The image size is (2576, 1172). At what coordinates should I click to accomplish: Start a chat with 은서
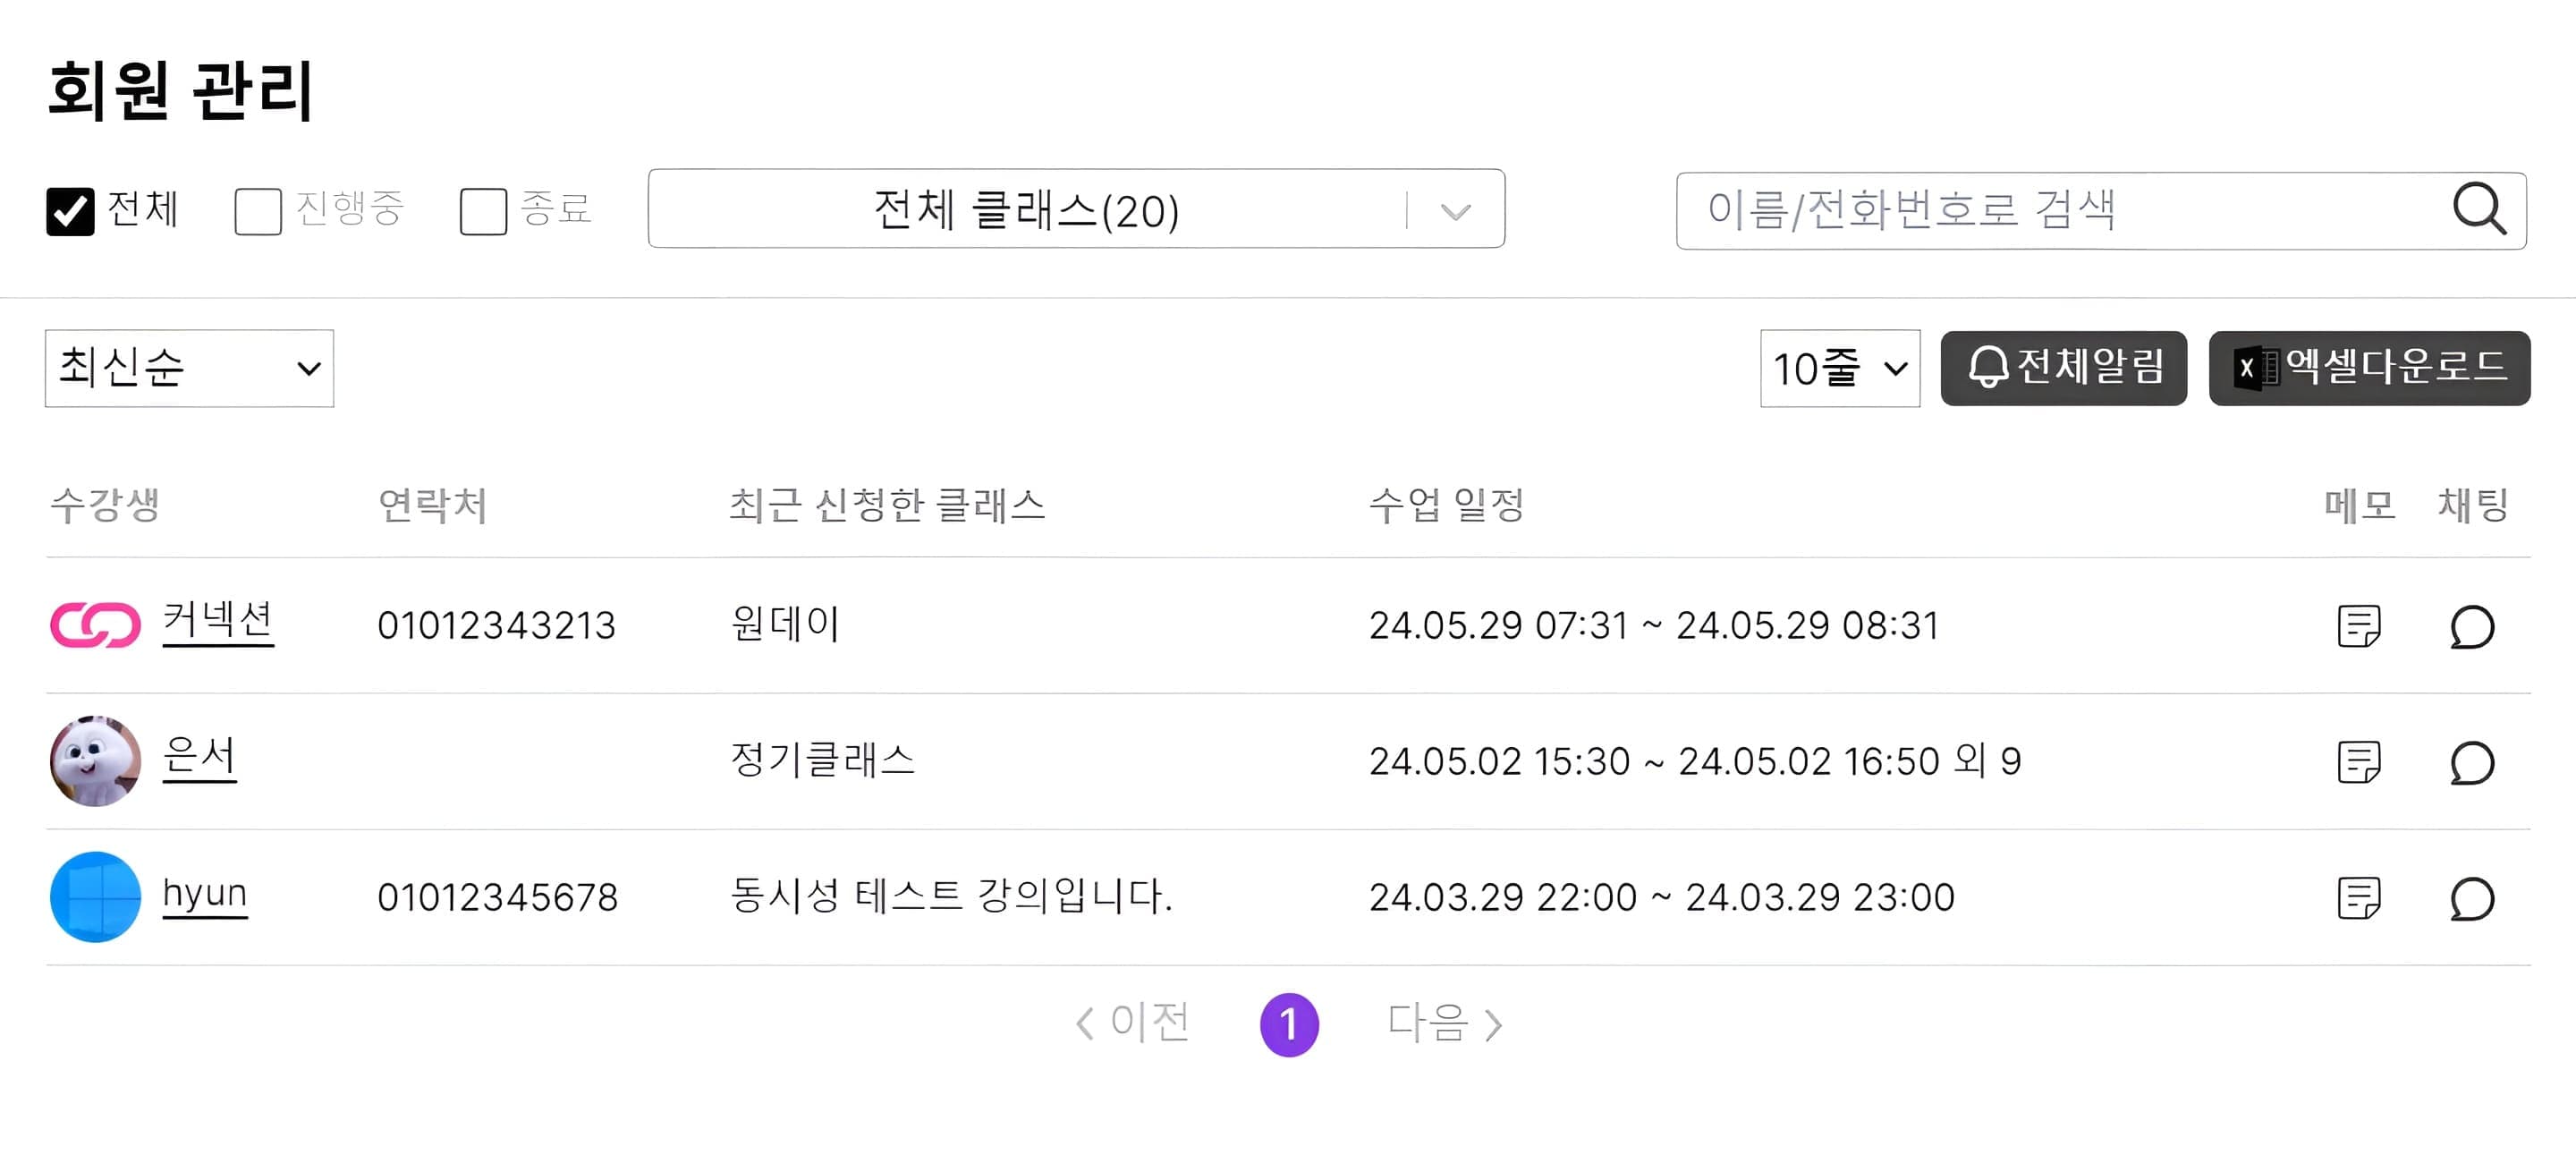coord(2471,761)
